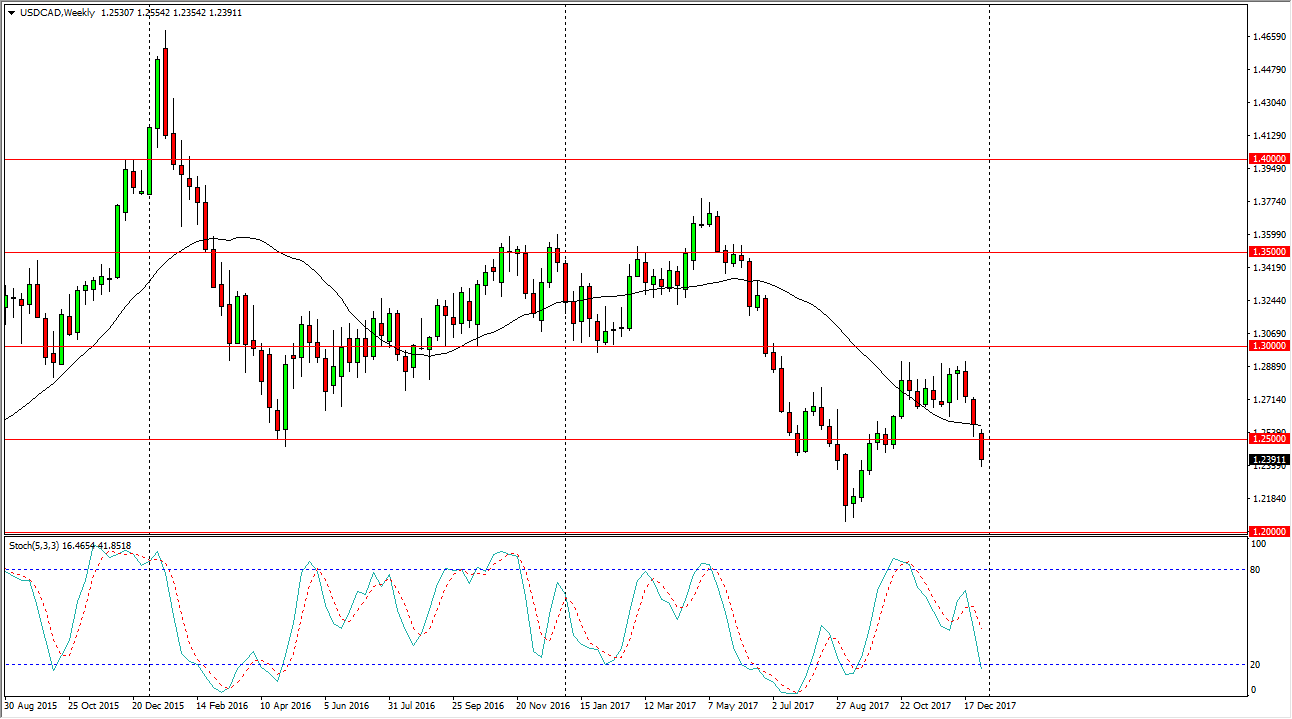The image size is (1292, 719).
Task: Click the 27 Aug 2017 date label
Action: (860, 706)
